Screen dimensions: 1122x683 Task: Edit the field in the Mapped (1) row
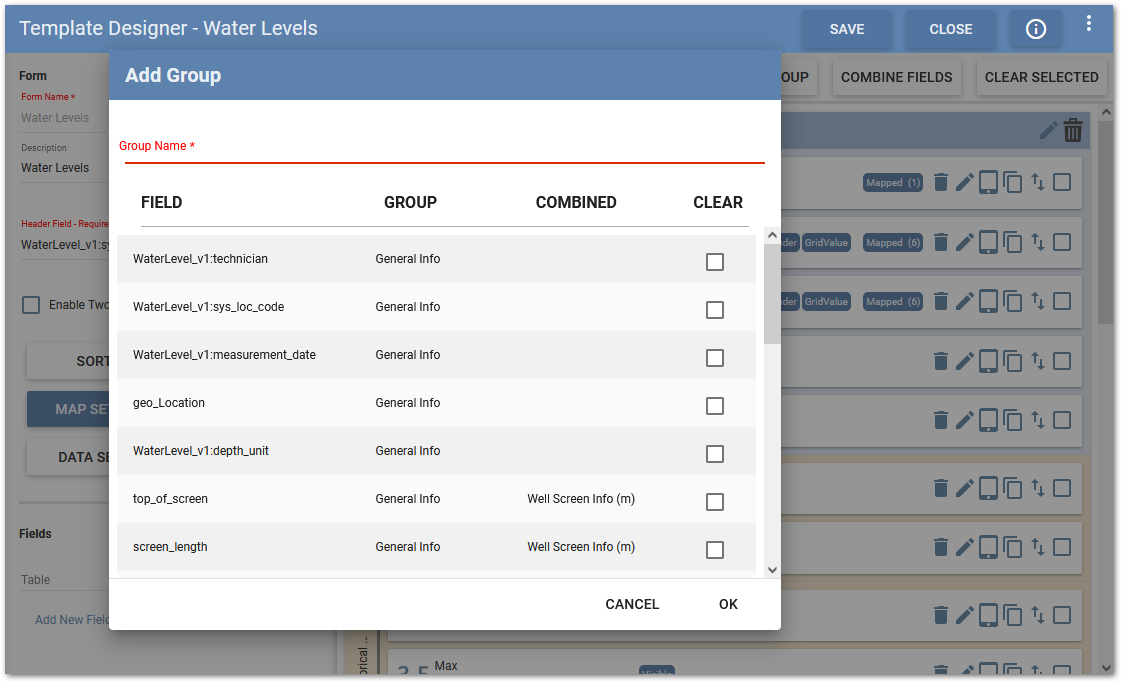pos(965,183)
